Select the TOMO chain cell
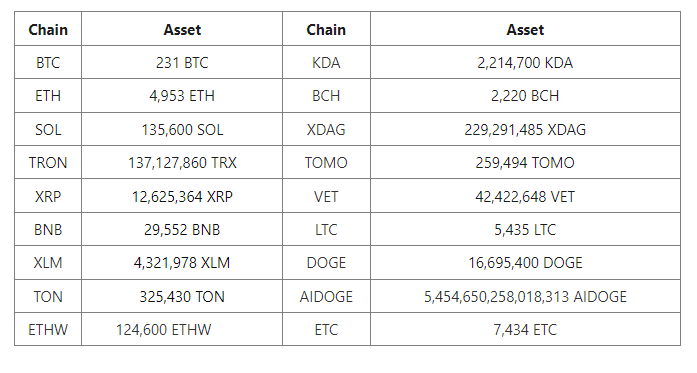Screen dimensions: 697x373 pyautogui.click(x=326, y=162)
